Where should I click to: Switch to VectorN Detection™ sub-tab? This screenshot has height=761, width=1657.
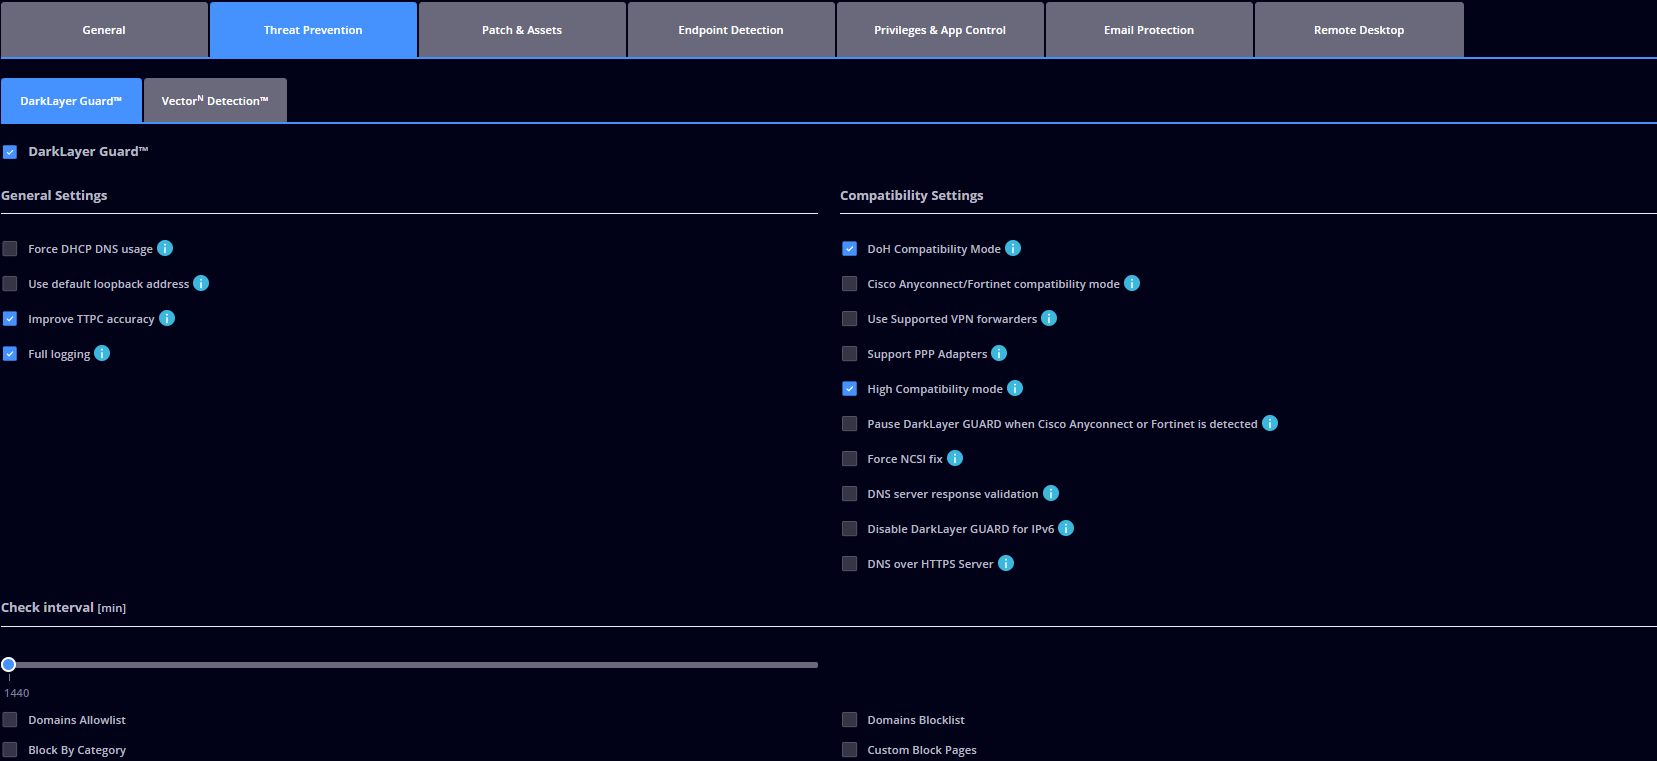point(215,100)
